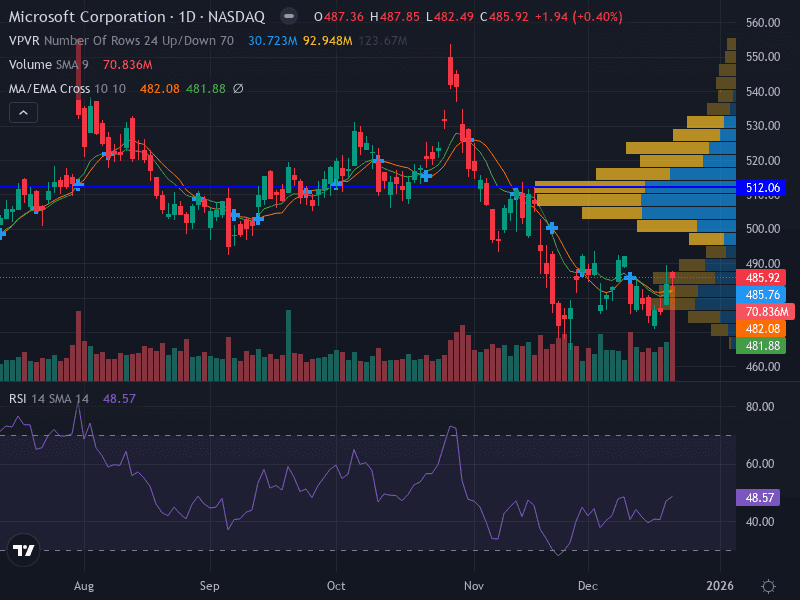Click the Sep label on time axis
Screen dimensions: 800x600
point(209,586)
